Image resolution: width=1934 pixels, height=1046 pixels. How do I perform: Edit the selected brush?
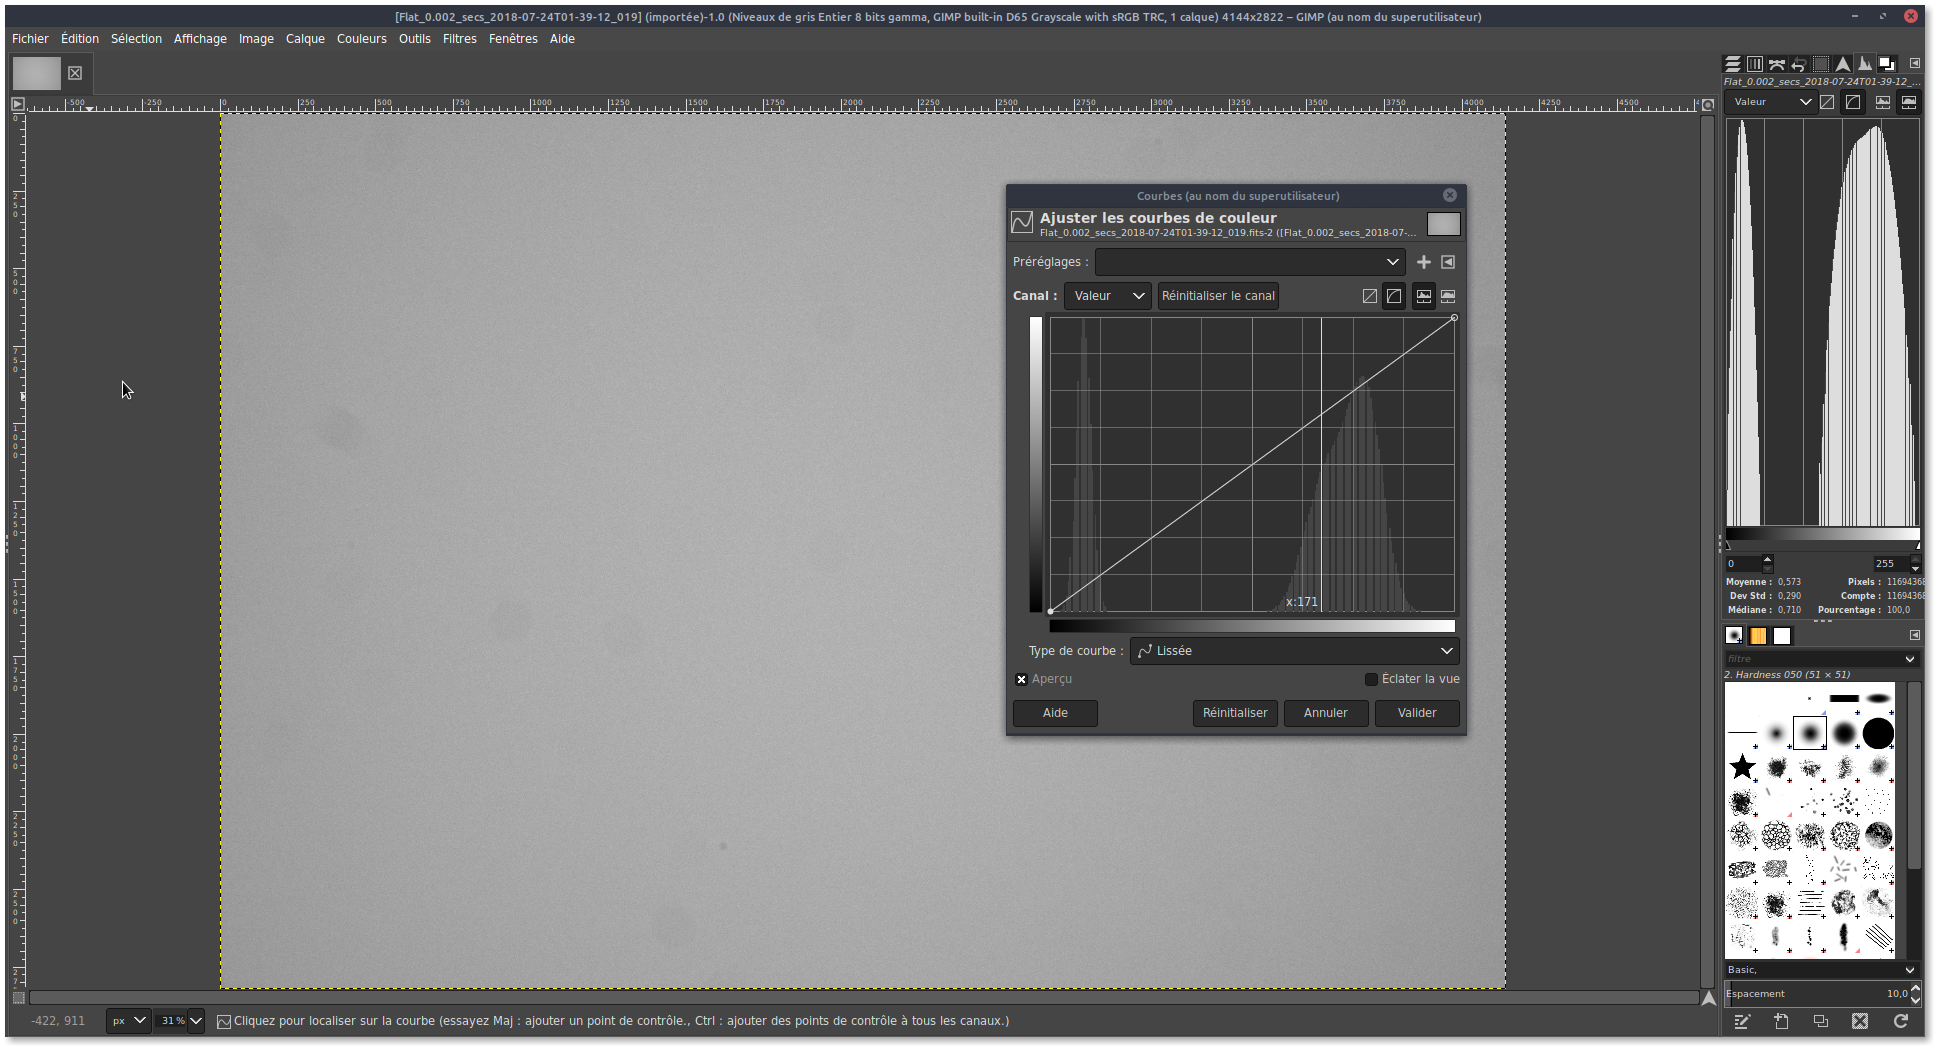pyautogui.click(x=1742, y=1021)
